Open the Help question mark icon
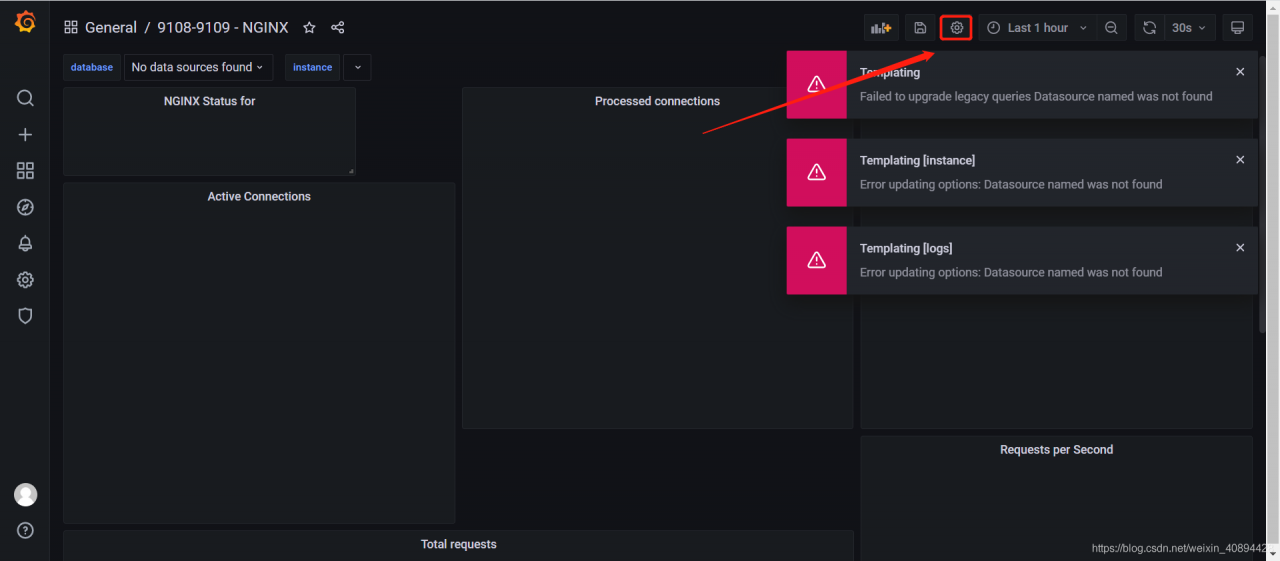 pyautogui.click(x=25, y=530)
